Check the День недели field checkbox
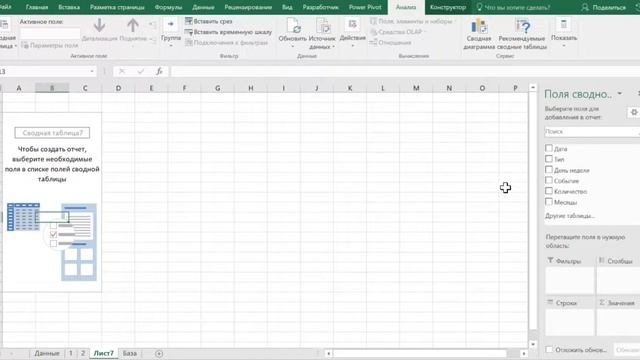The width and height of the screenshot is (640, 360). (x=549, y=169)
